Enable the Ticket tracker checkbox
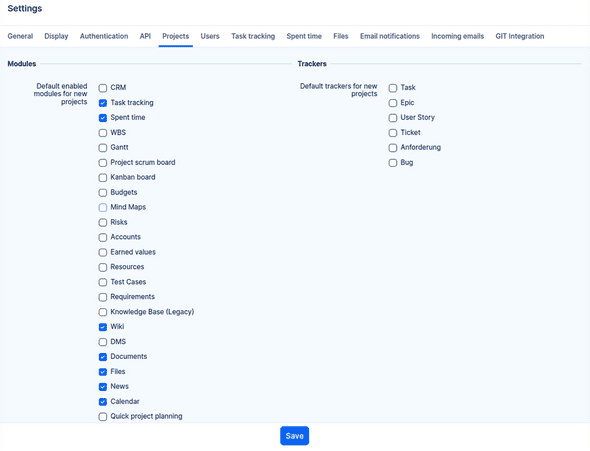The image size is (590, 451). 393,133
